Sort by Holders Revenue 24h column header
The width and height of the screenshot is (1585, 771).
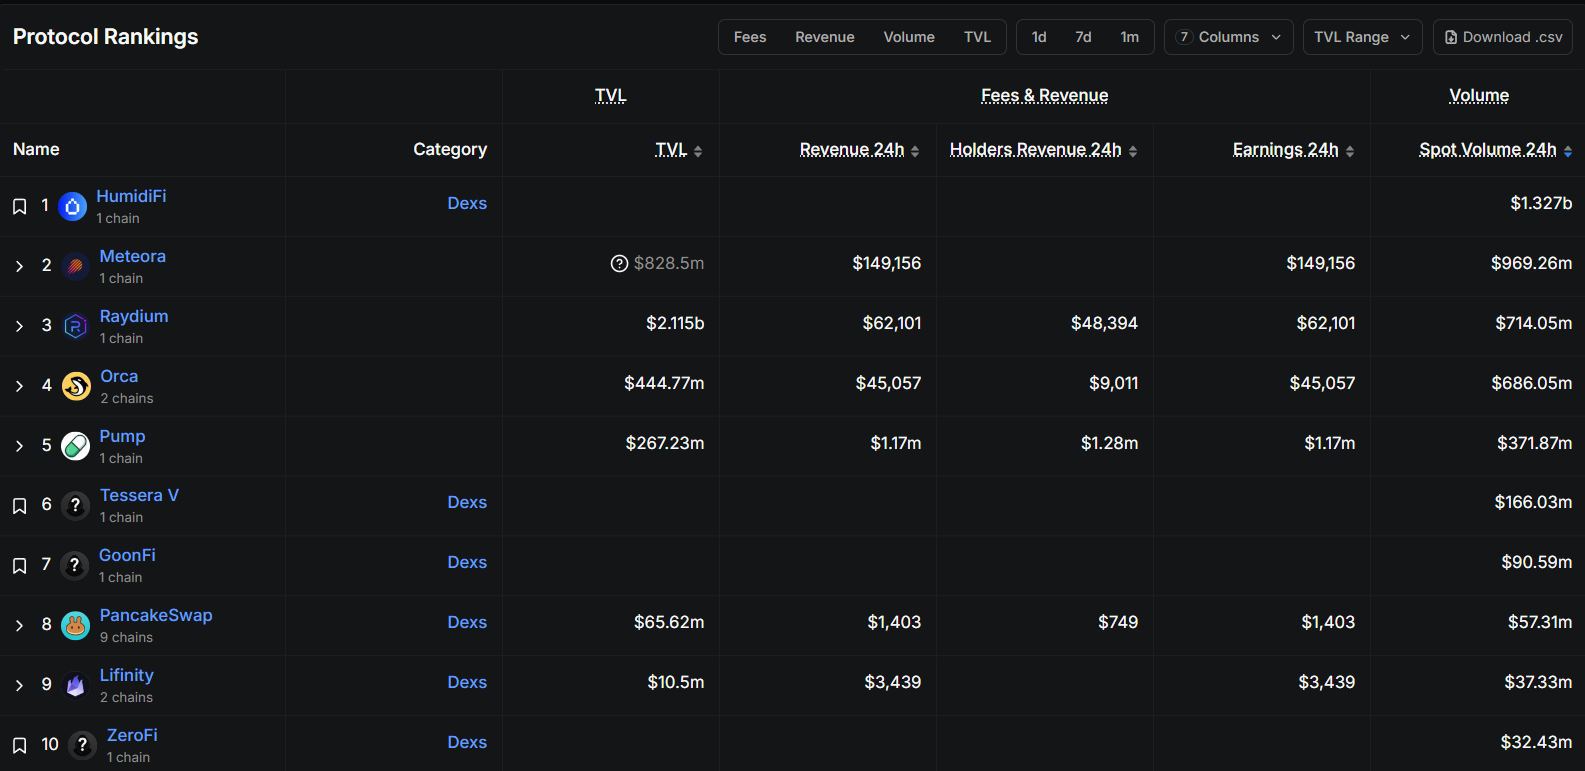pyautogui.click(x=1035, y=149)
